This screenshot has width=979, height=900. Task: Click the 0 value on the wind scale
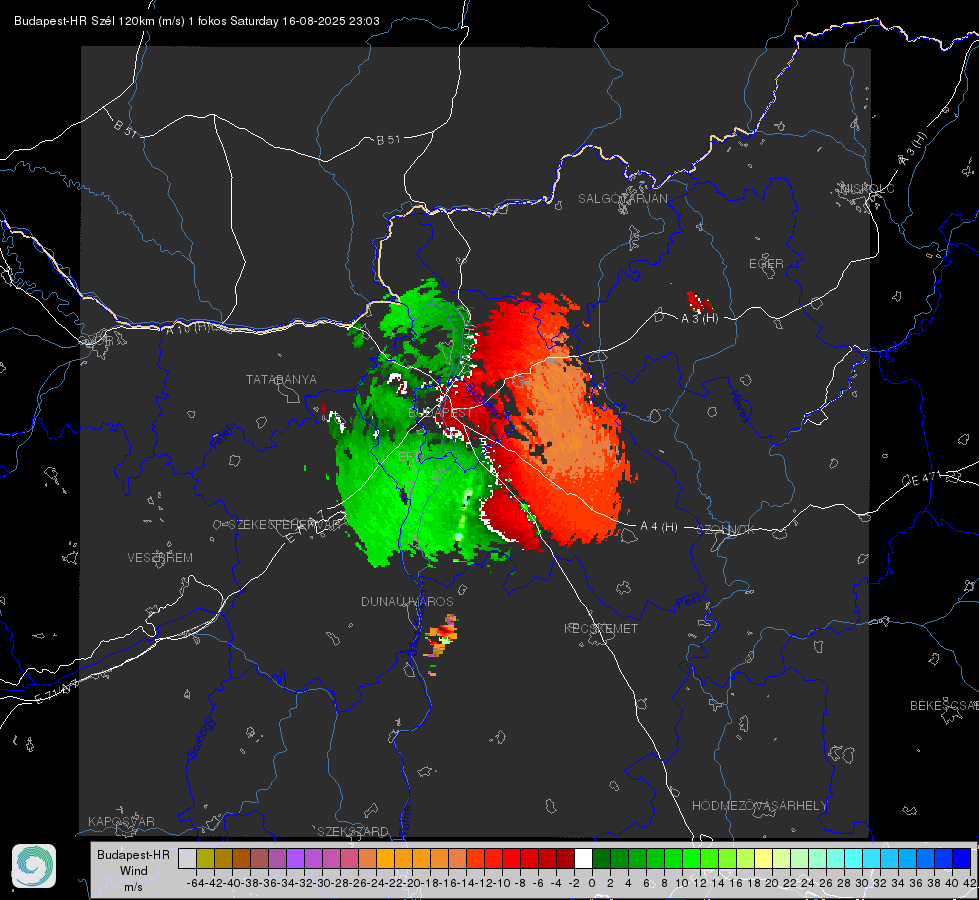(x=592, y=883)
